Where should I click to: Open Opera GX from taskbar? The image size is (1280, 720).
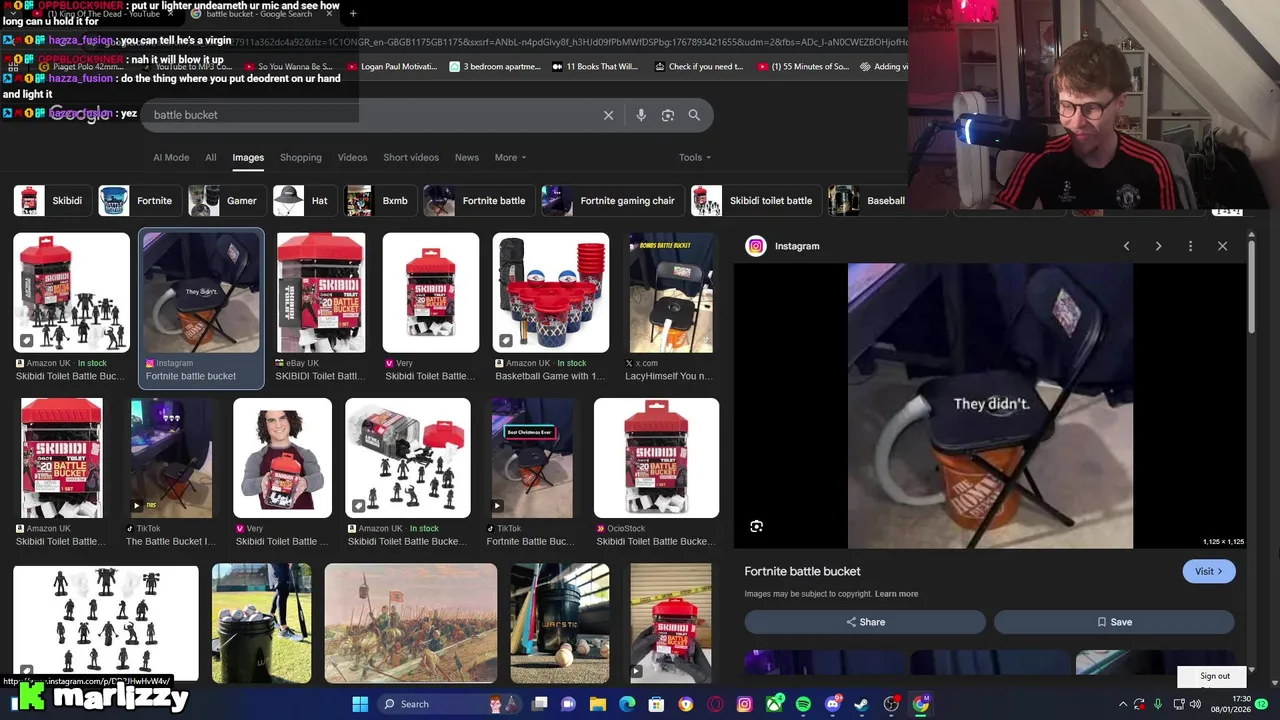pos(715,704)
